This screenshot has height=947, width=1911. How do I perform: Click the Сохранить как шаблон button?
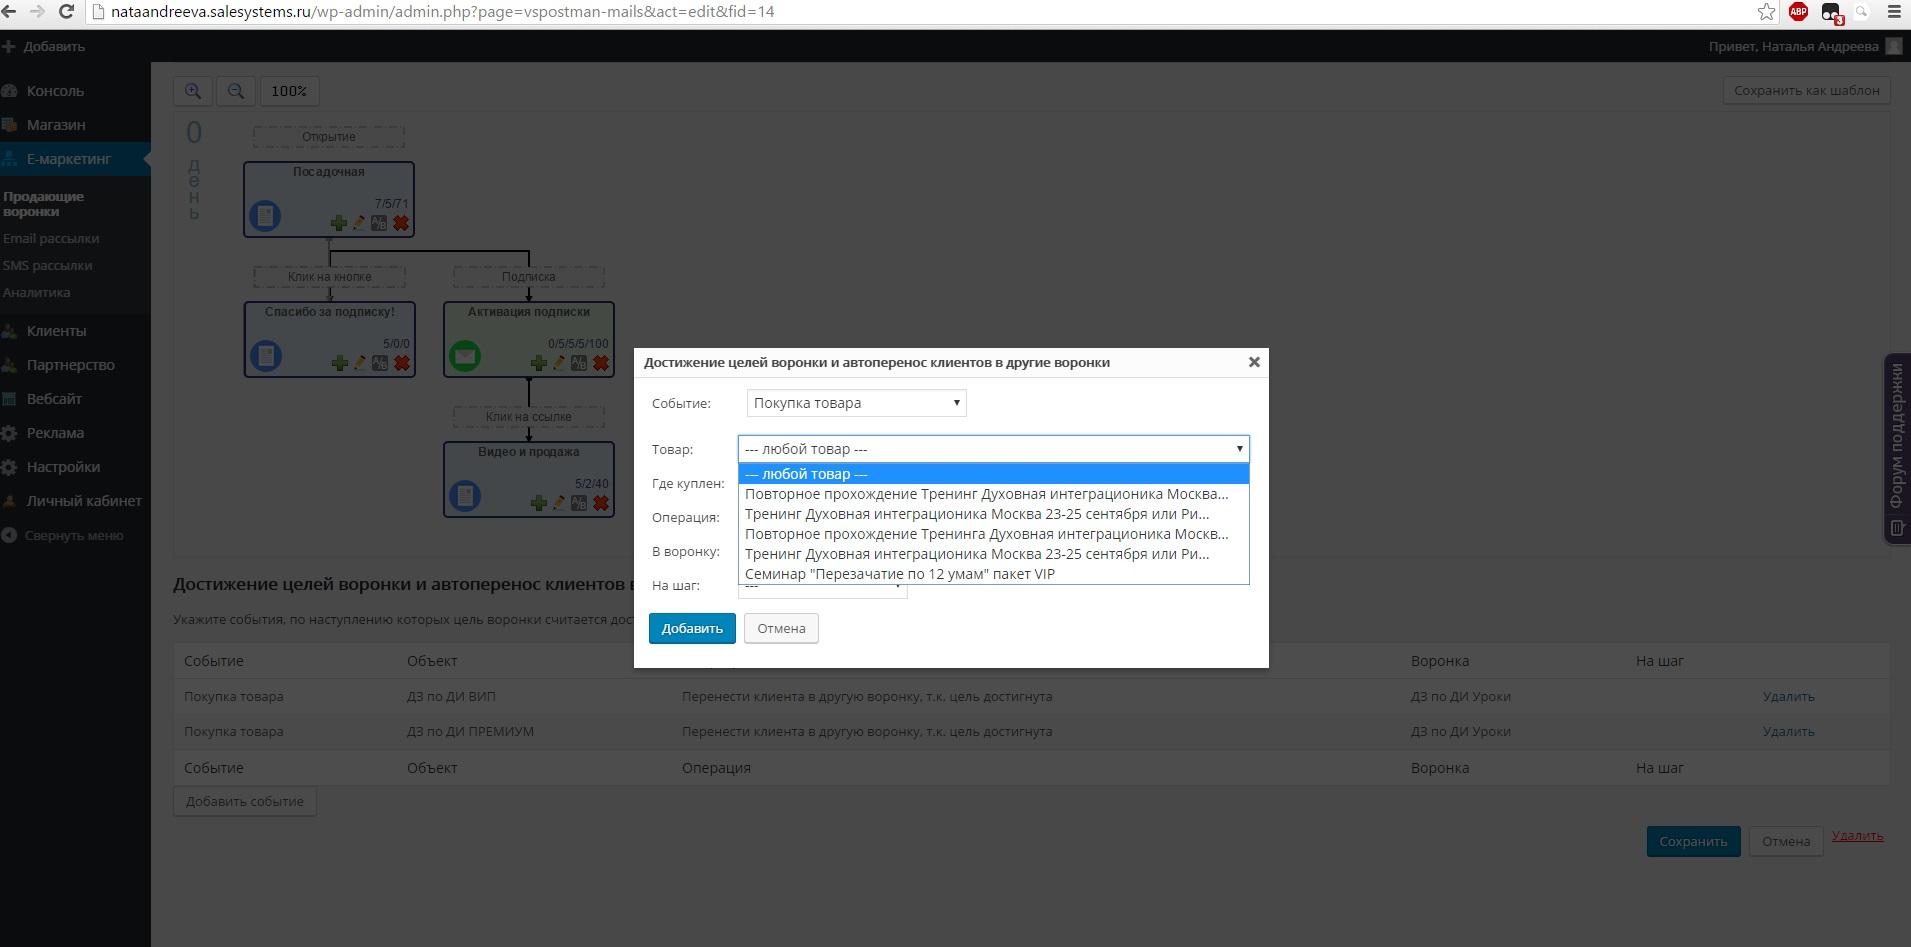tap(1806, 90)
